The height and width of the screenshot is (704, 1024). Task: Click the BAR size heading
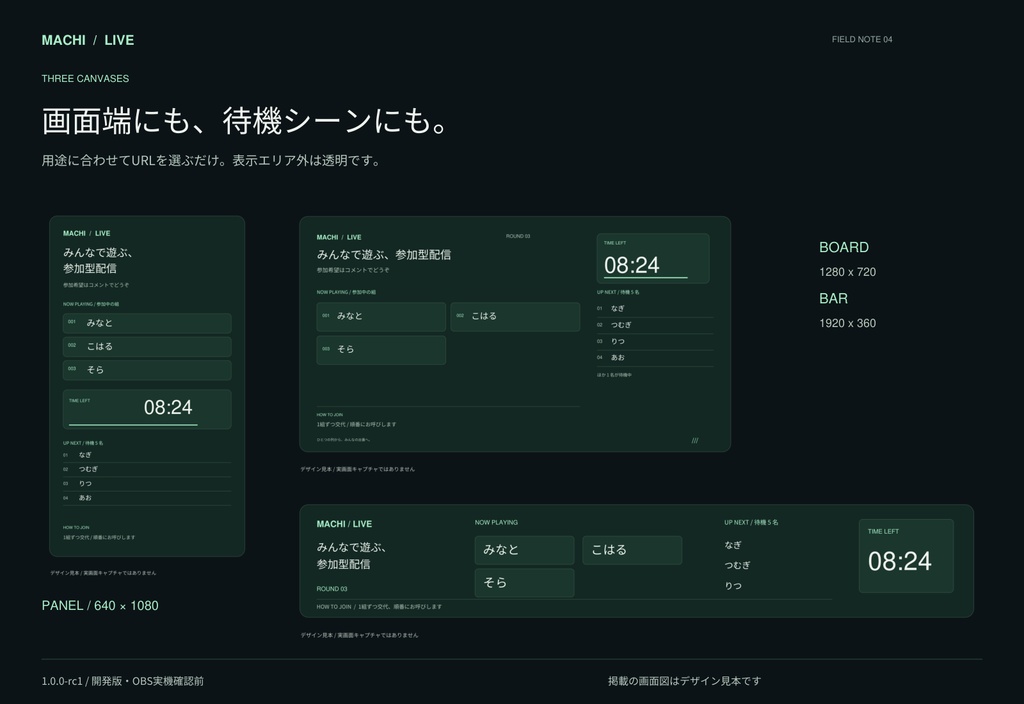(833, 298)
